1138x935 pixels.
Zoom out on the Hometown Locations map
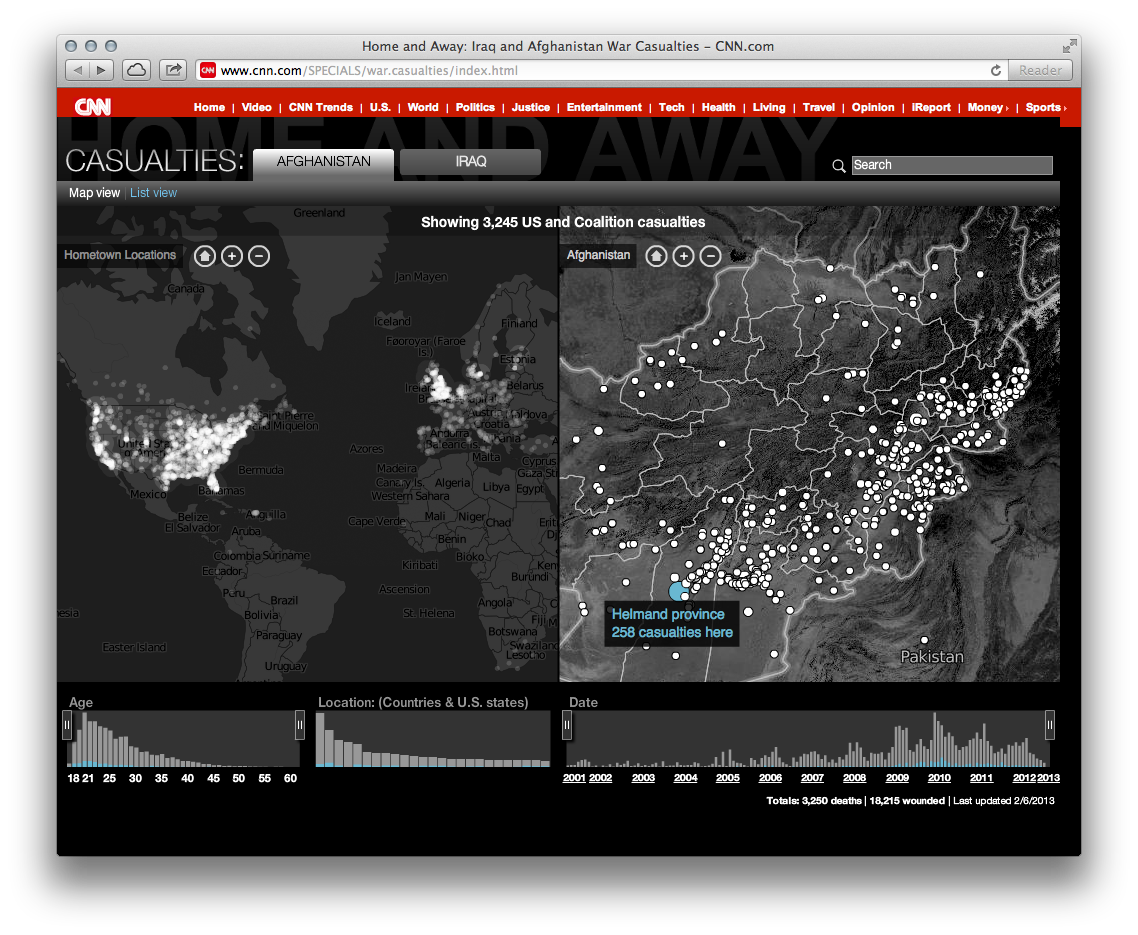pos(258,256)
